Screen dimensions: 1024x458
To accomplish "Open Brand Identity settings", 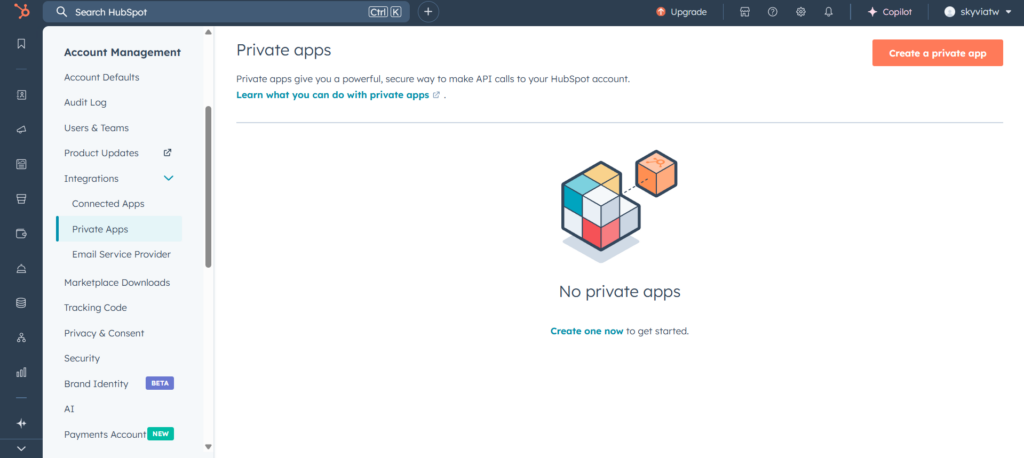I will pyautogui.click(x=96, y=384).
